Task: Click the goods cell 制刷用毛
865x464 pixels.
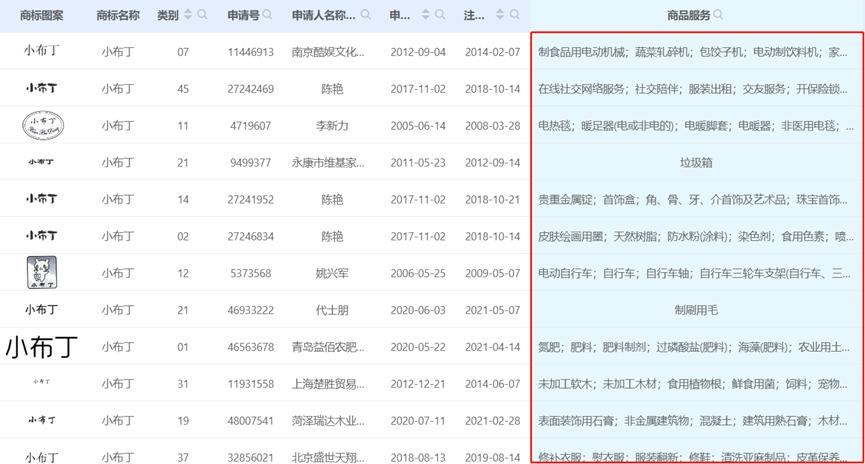Action: click(696, 310)
